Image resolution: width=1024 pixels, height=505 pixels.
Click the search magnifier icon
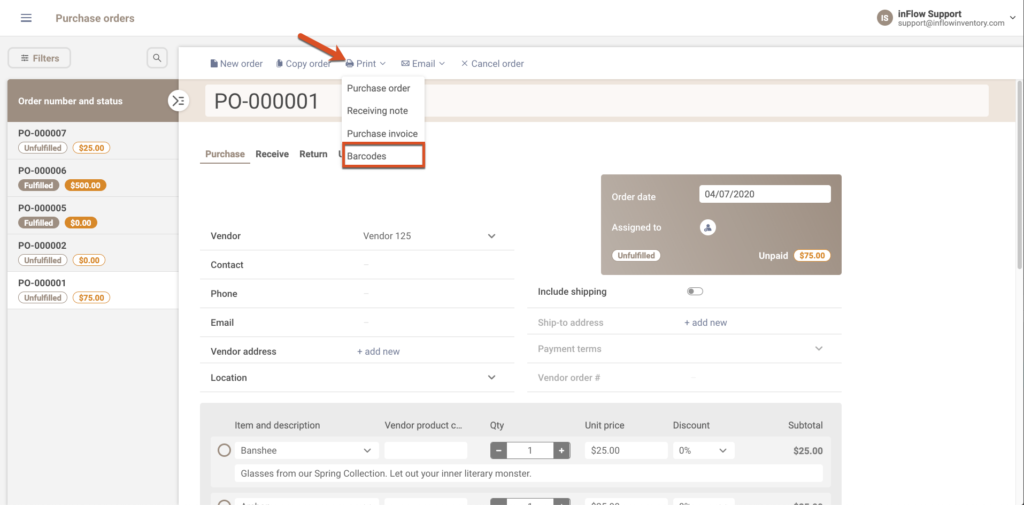157,58
